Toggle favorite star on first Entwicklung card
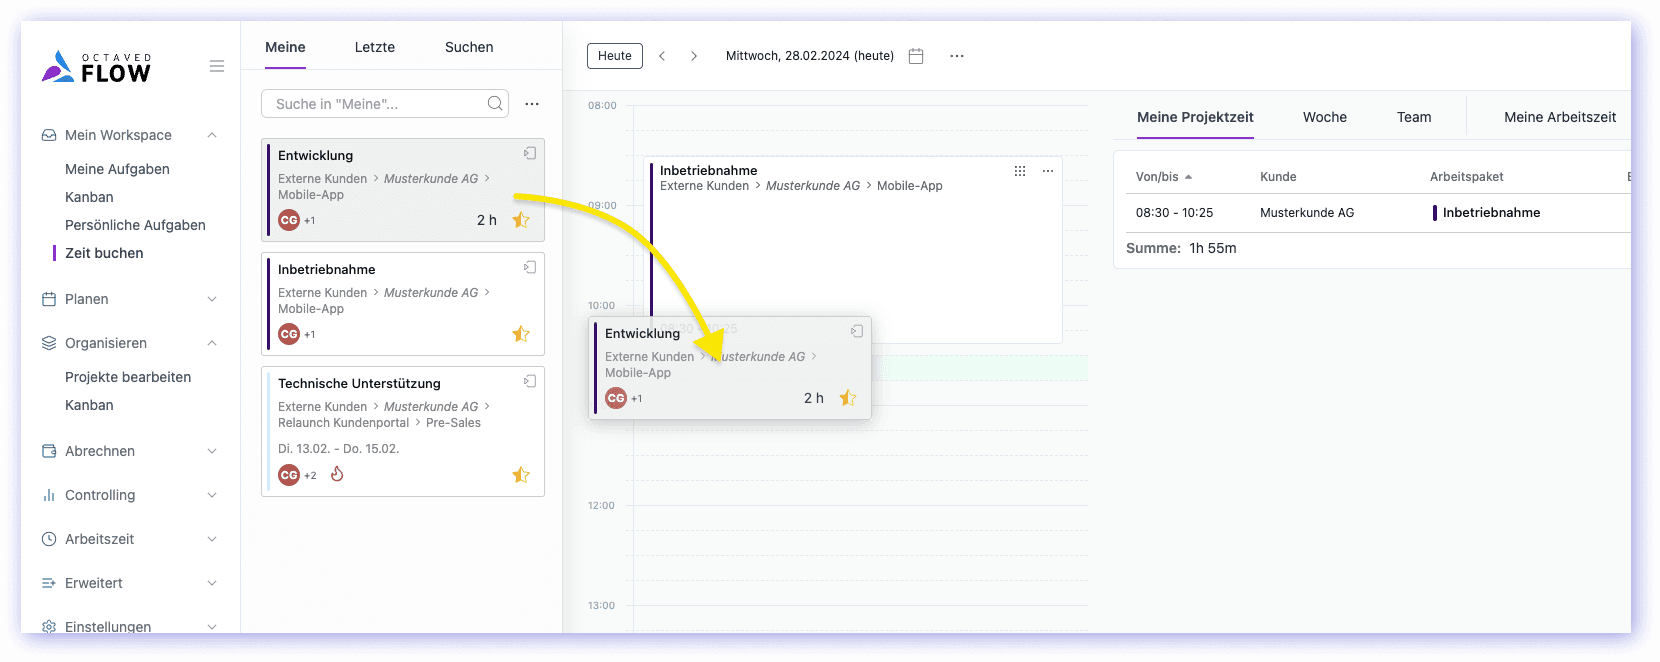Image resolution: width=1660 pixels, height=662 pixels. (521, 220)
